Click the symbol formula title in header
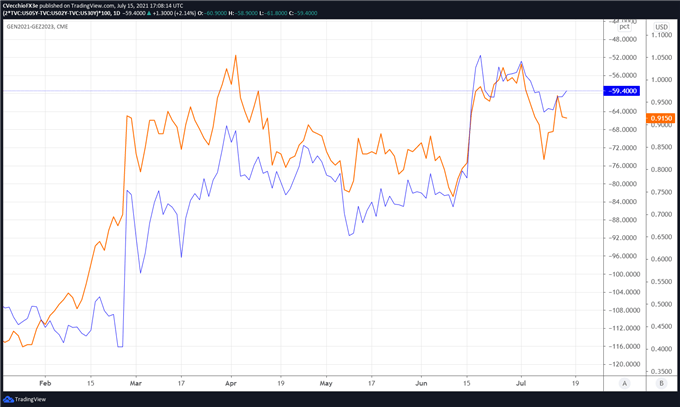This screenshot has width=680, height=407. (x=56, y=13)
